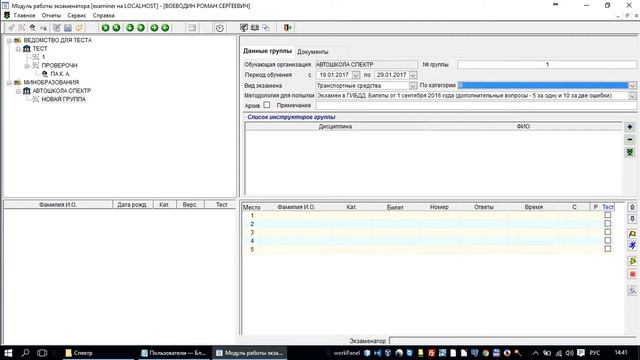
Task: Collapse the ПРОВЕРОЧН tree node
Action: click(x=27, y=66)
